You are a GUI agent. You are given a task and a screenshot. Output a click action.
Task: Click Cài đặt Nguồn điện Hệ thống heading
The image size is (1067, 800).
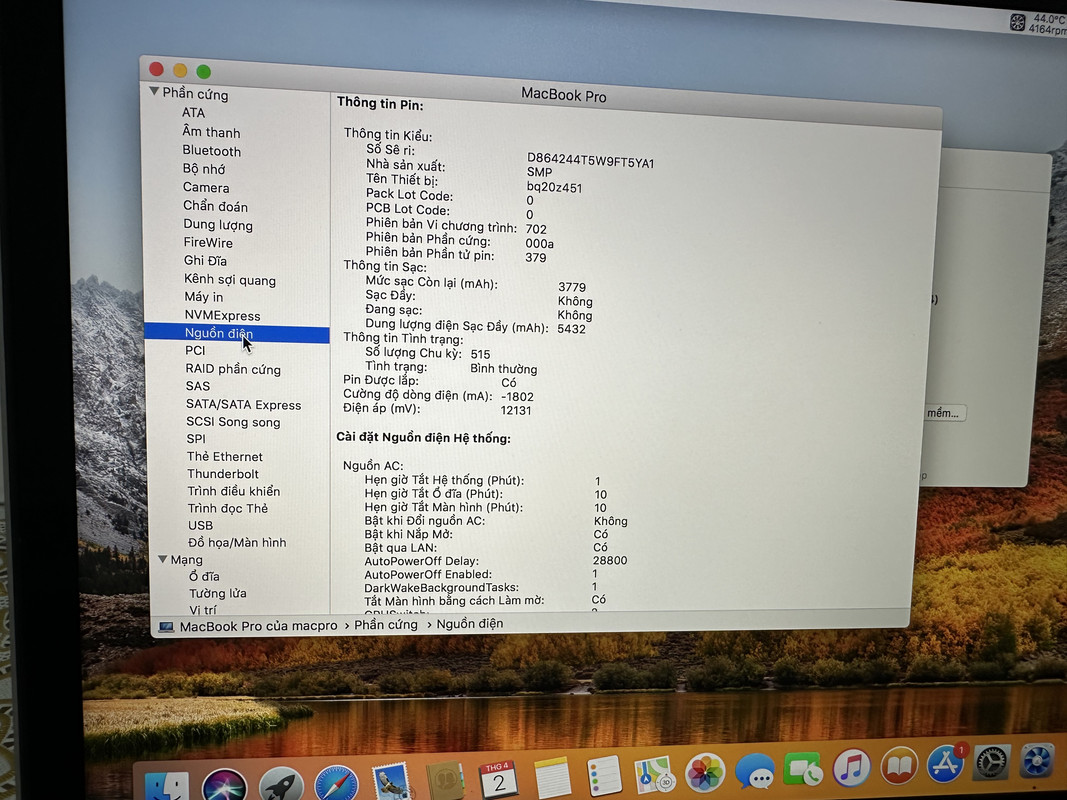point(423,437)
